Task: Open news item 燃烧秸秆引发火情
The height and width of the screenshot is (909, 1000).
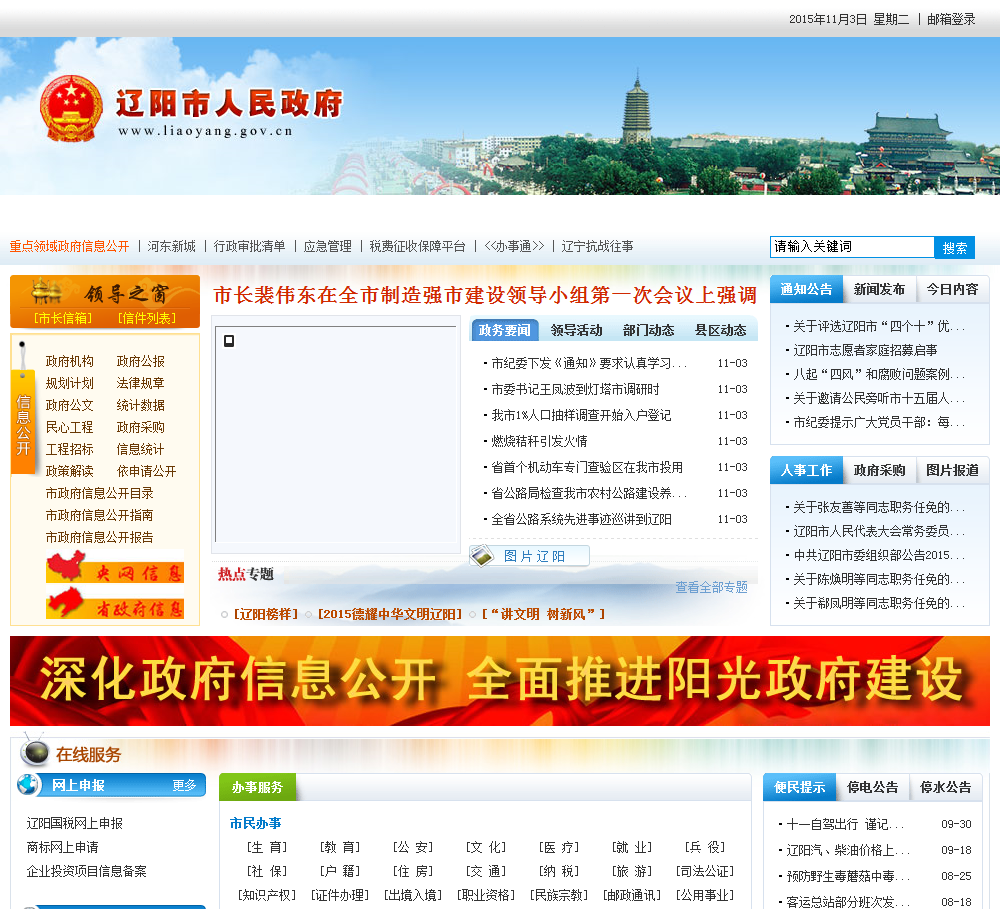Action: (539, 441)
